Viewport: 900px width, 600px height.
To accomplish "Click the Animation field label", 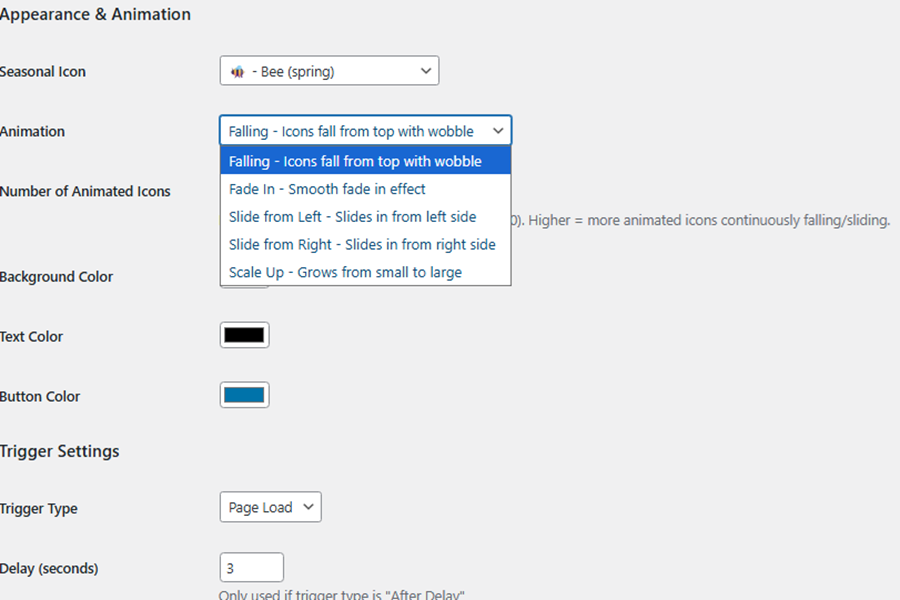I will coord(32,131).
